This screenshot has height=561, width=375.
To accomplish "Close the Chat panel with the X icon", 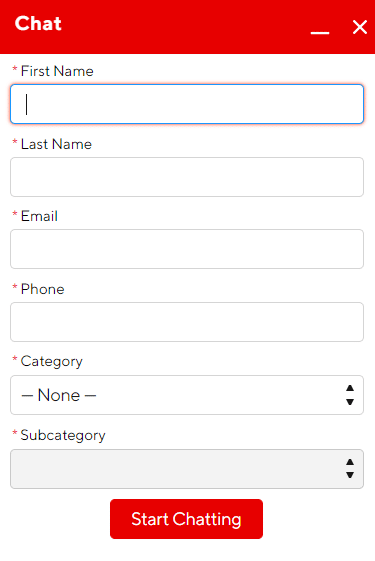I will coord(360,27).
